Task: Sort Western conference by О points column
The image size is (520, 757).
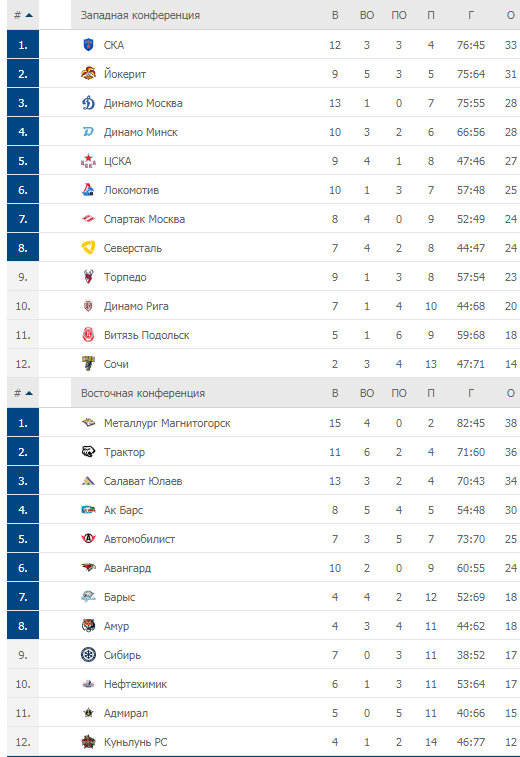Action: coord(510,15)
